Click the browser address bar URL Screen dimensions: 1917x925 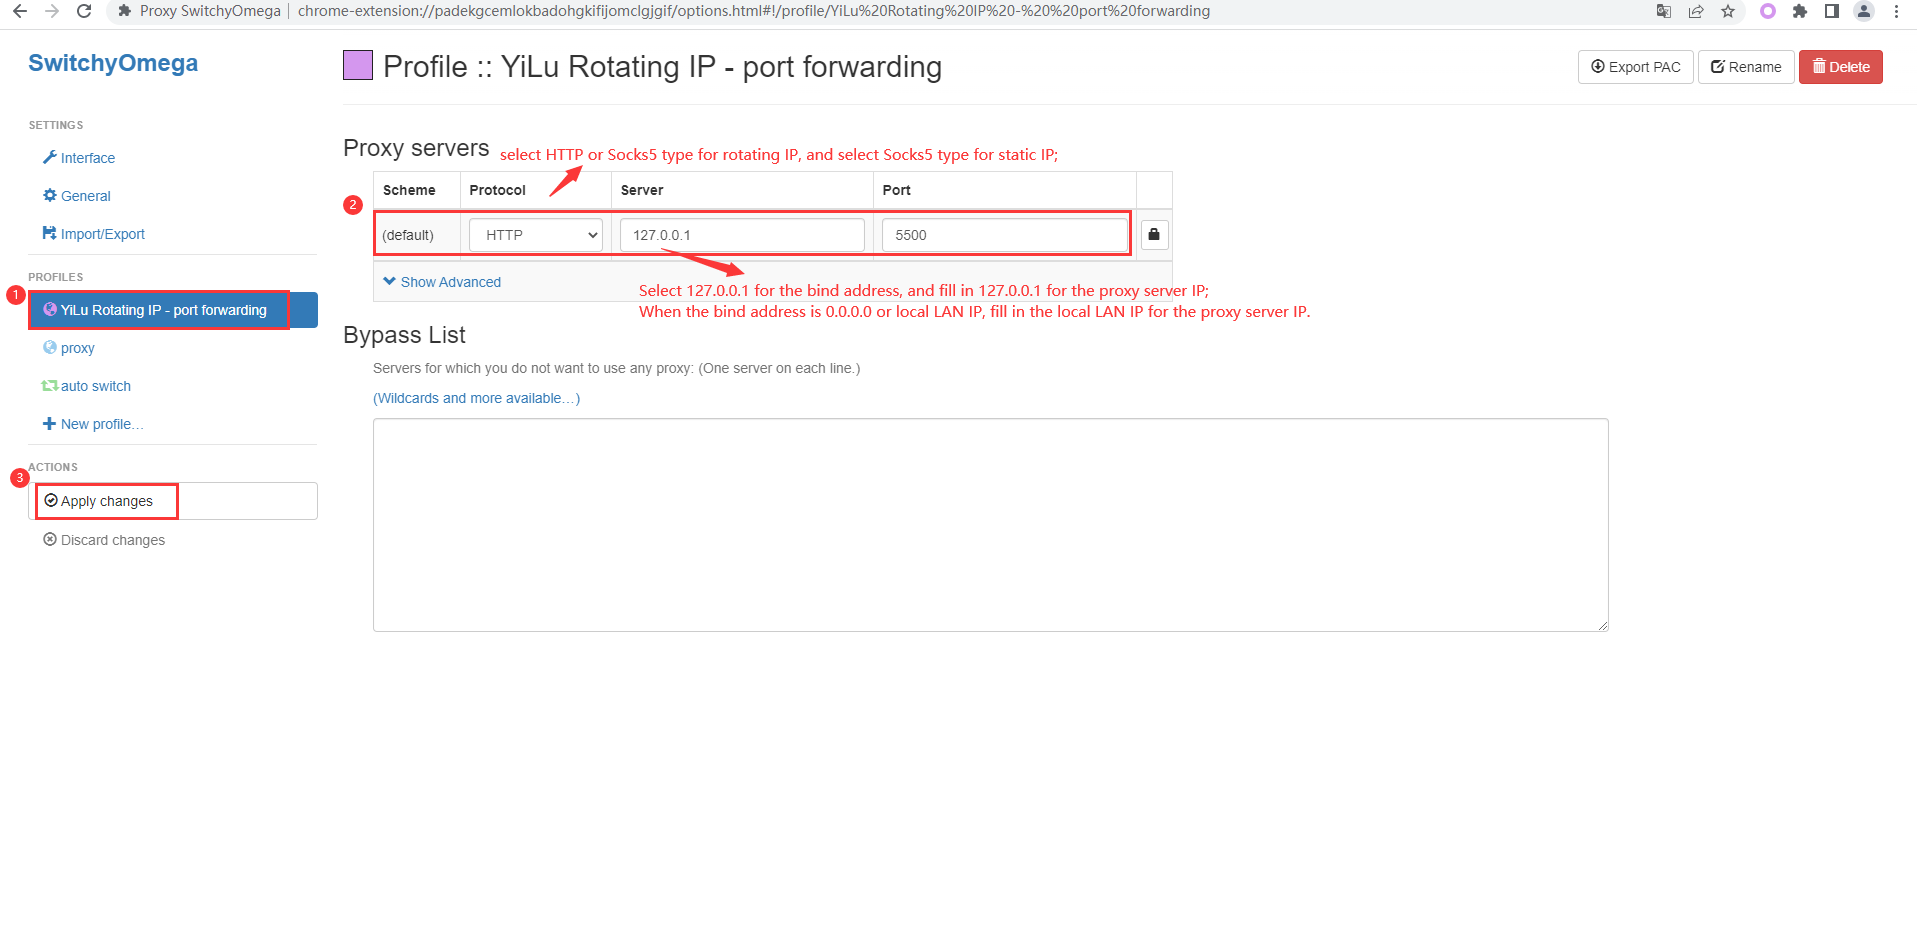coord(754,11)
